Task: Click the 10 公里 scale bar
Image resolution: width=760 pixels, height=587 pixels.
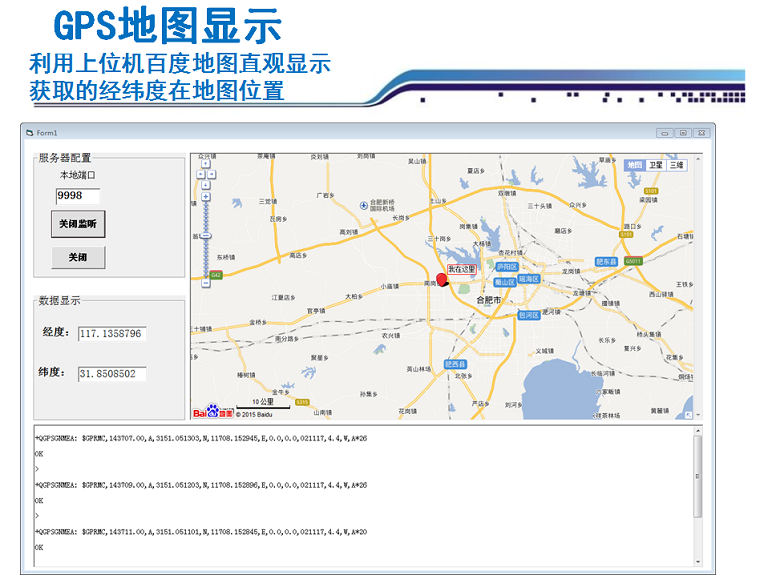Action: 263,404
